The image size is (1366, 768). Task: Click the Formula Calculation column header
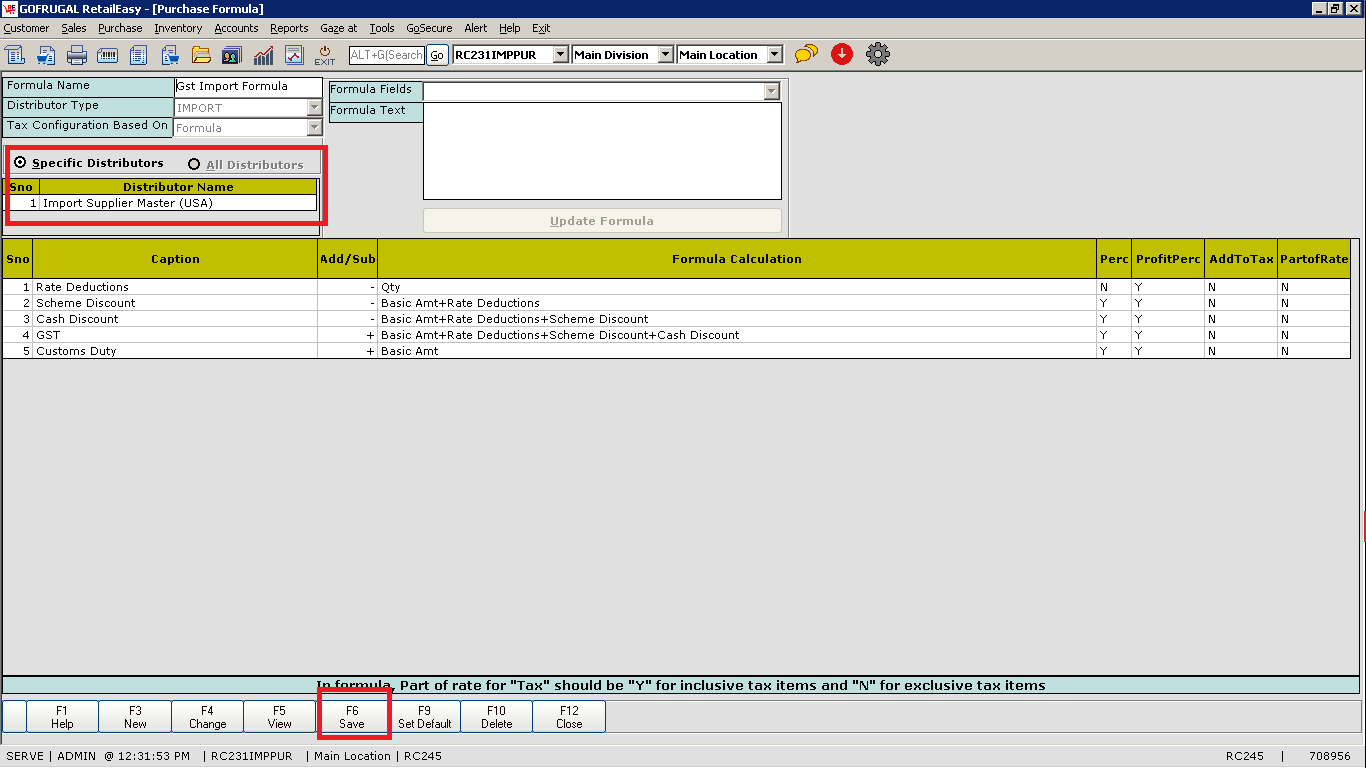tap(737, 259)
